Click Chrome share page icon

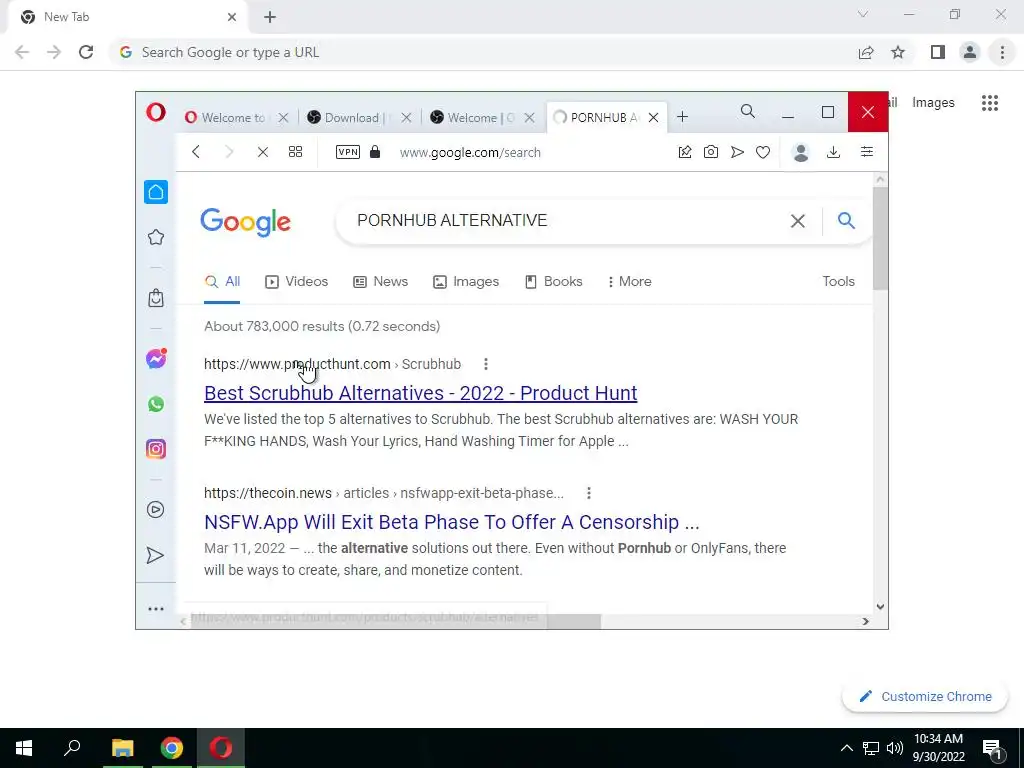click(x=866, y=52)
